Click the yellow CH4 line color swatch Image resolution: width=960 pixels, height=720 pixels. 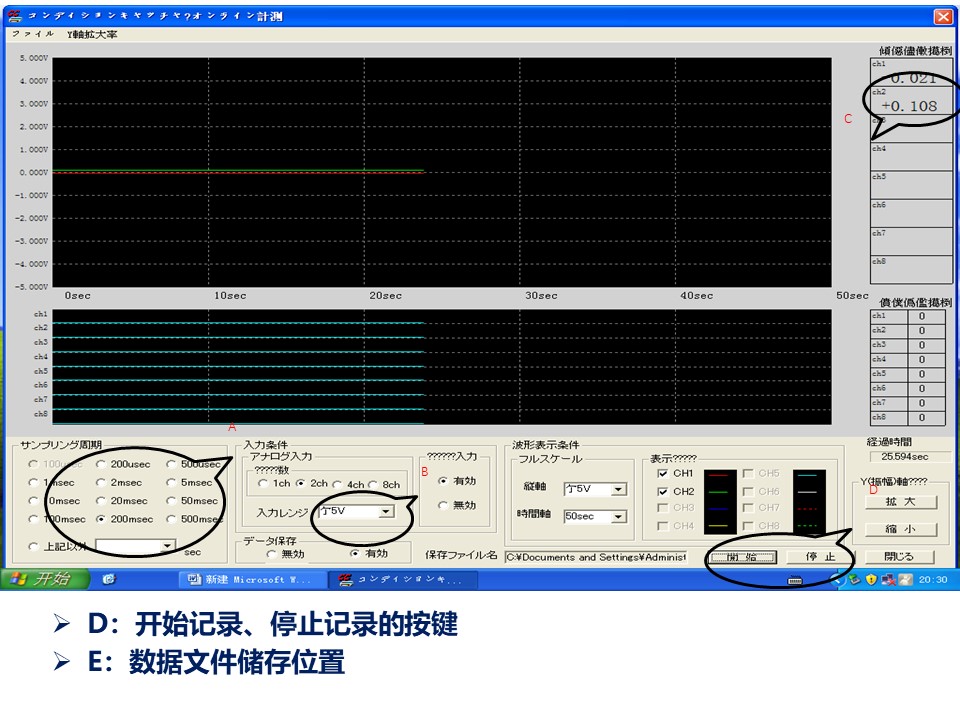[x=719, y=525]
